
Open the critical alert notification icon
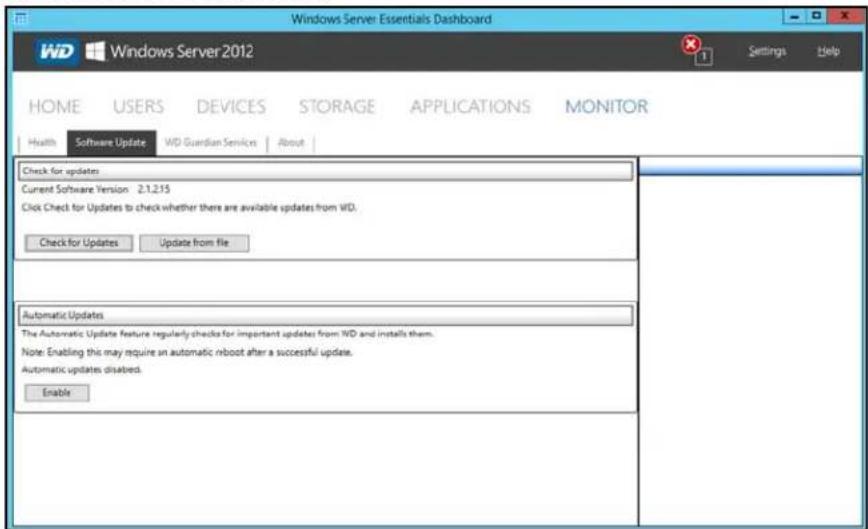click(696, 50)
